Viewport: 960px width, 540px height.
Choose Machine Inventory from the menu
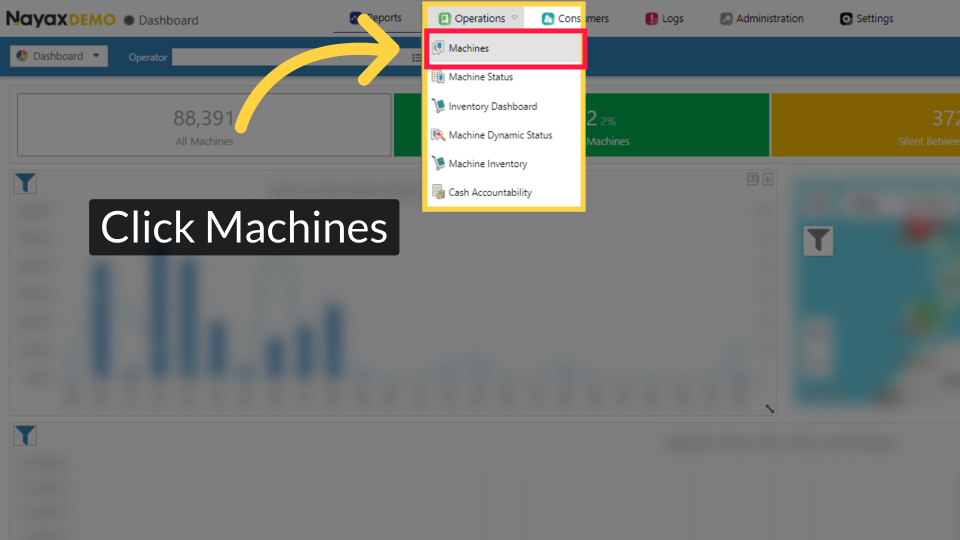tap(487, 164)
